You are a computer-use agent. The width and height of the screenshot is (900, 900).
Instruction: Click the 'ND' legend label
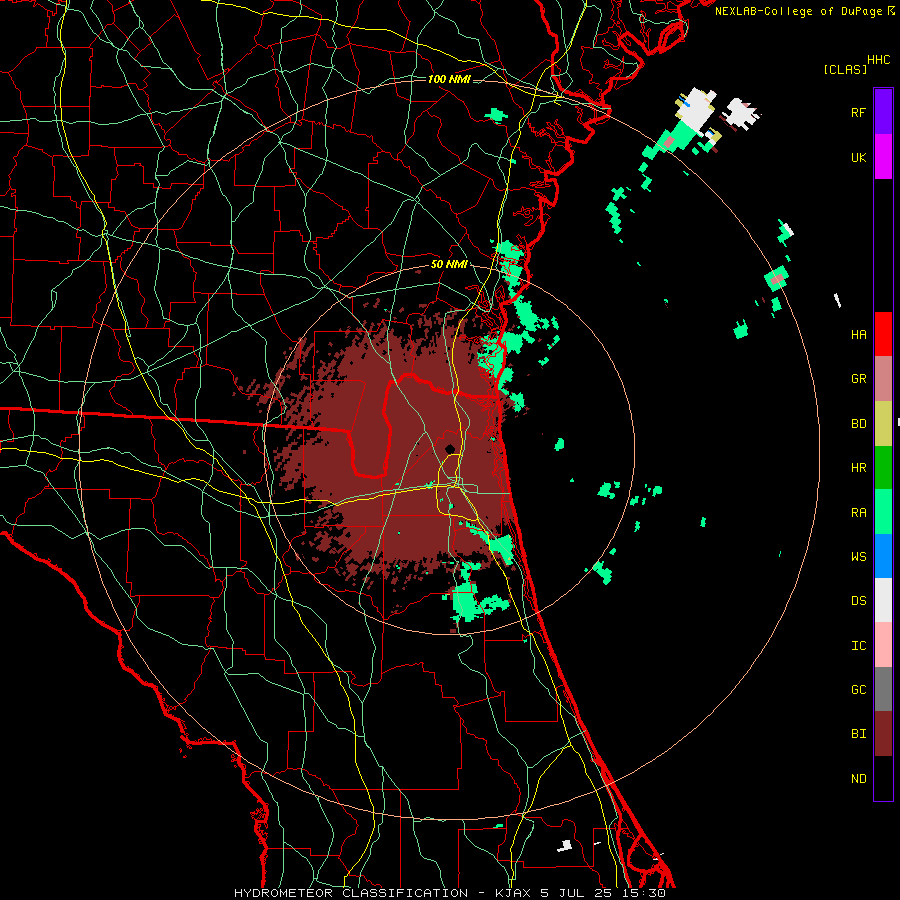[x=859, y=779]
